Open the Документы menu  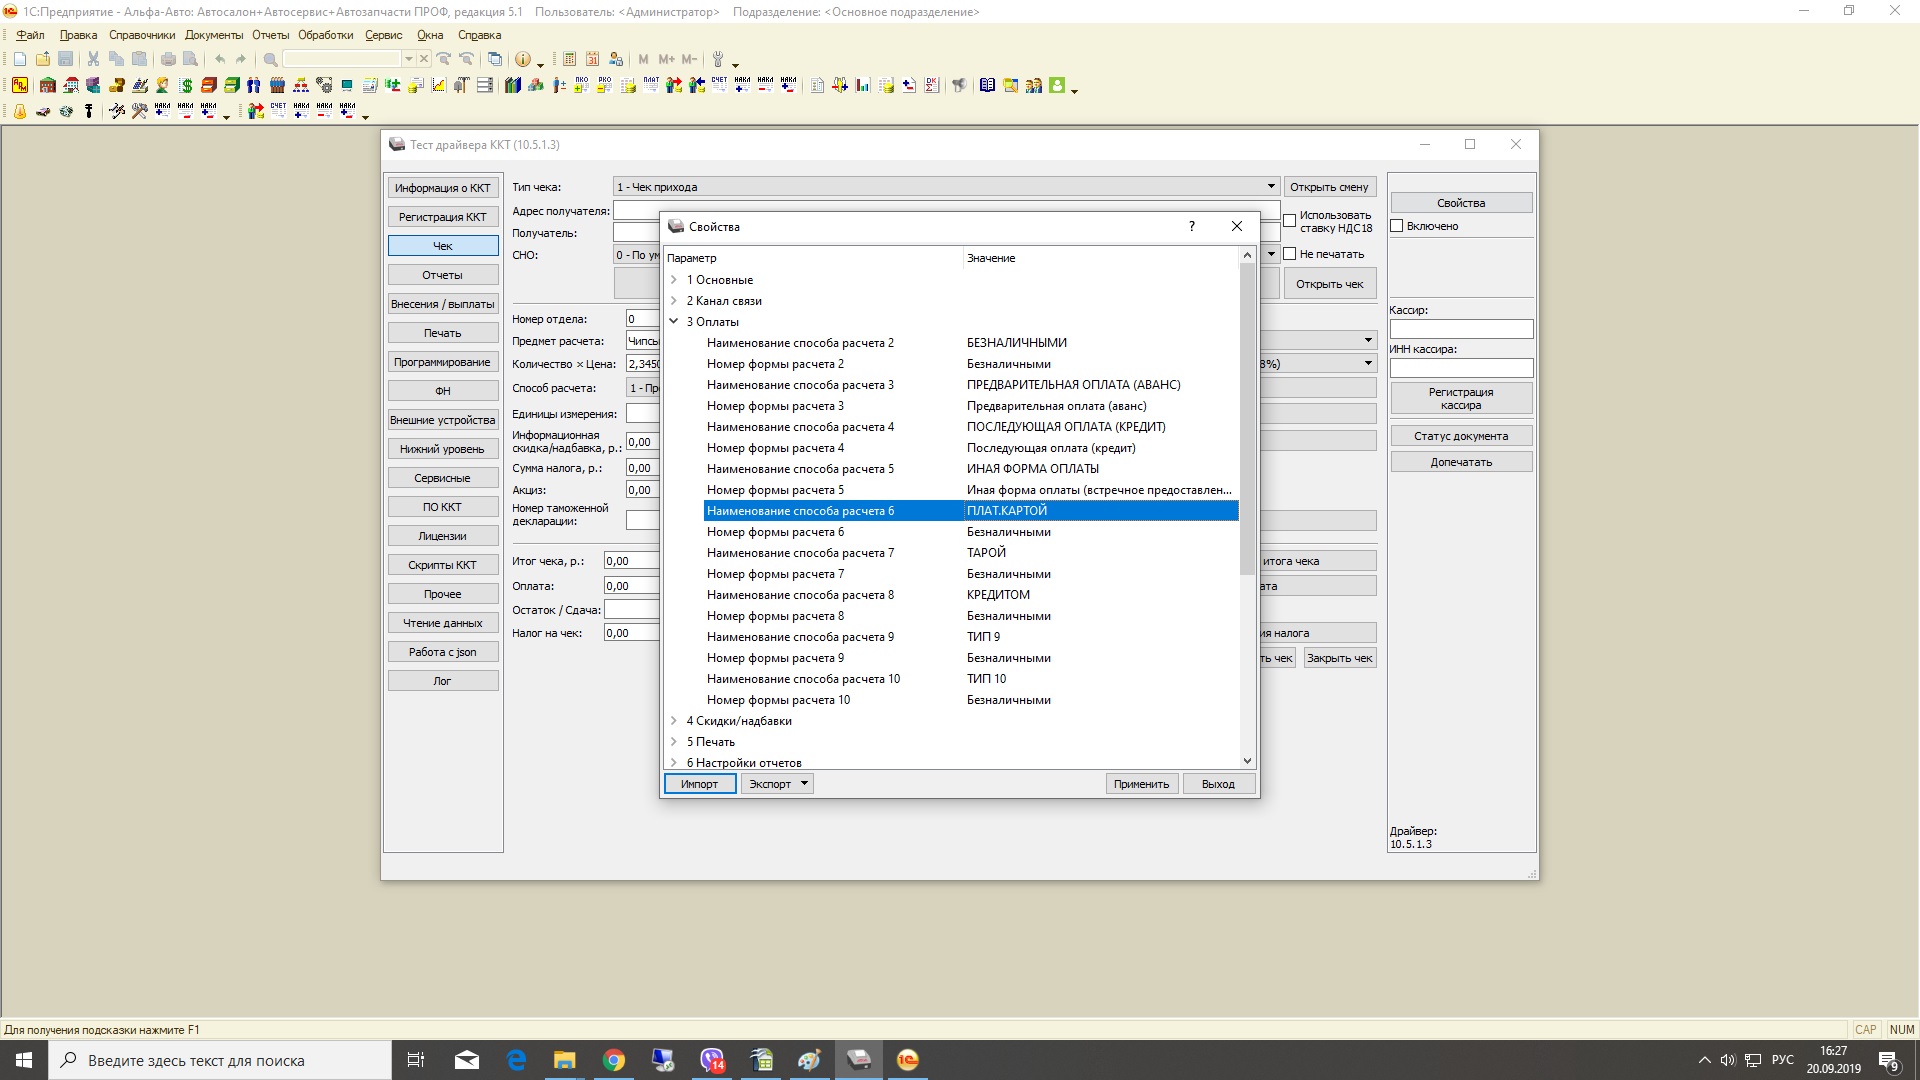click(x=214, y=35)
